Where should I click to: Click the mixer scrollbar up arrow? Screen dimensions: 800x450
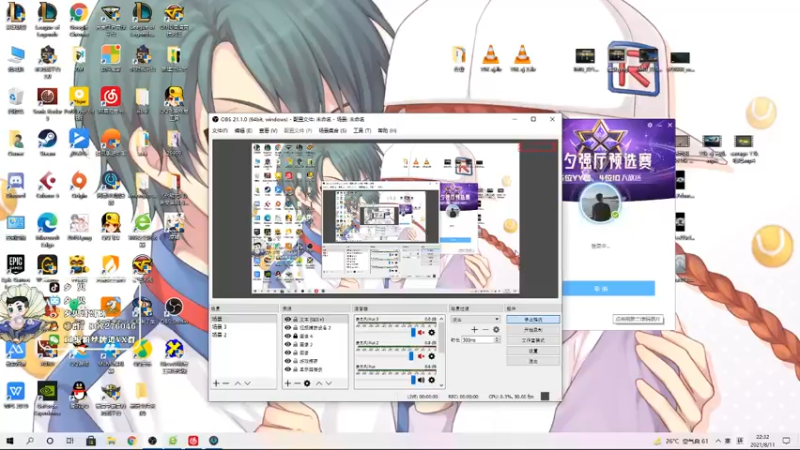(x=441, y=319)
